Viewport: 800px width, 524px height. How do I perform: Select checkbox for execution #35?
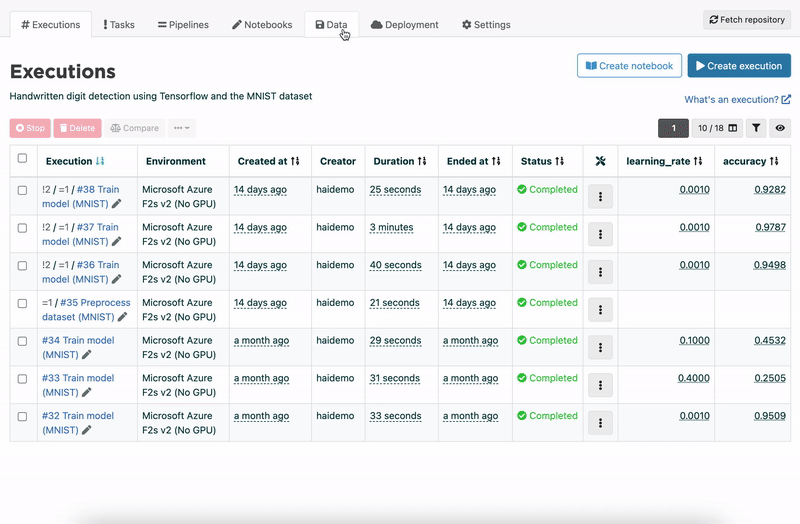coord(22,304)
